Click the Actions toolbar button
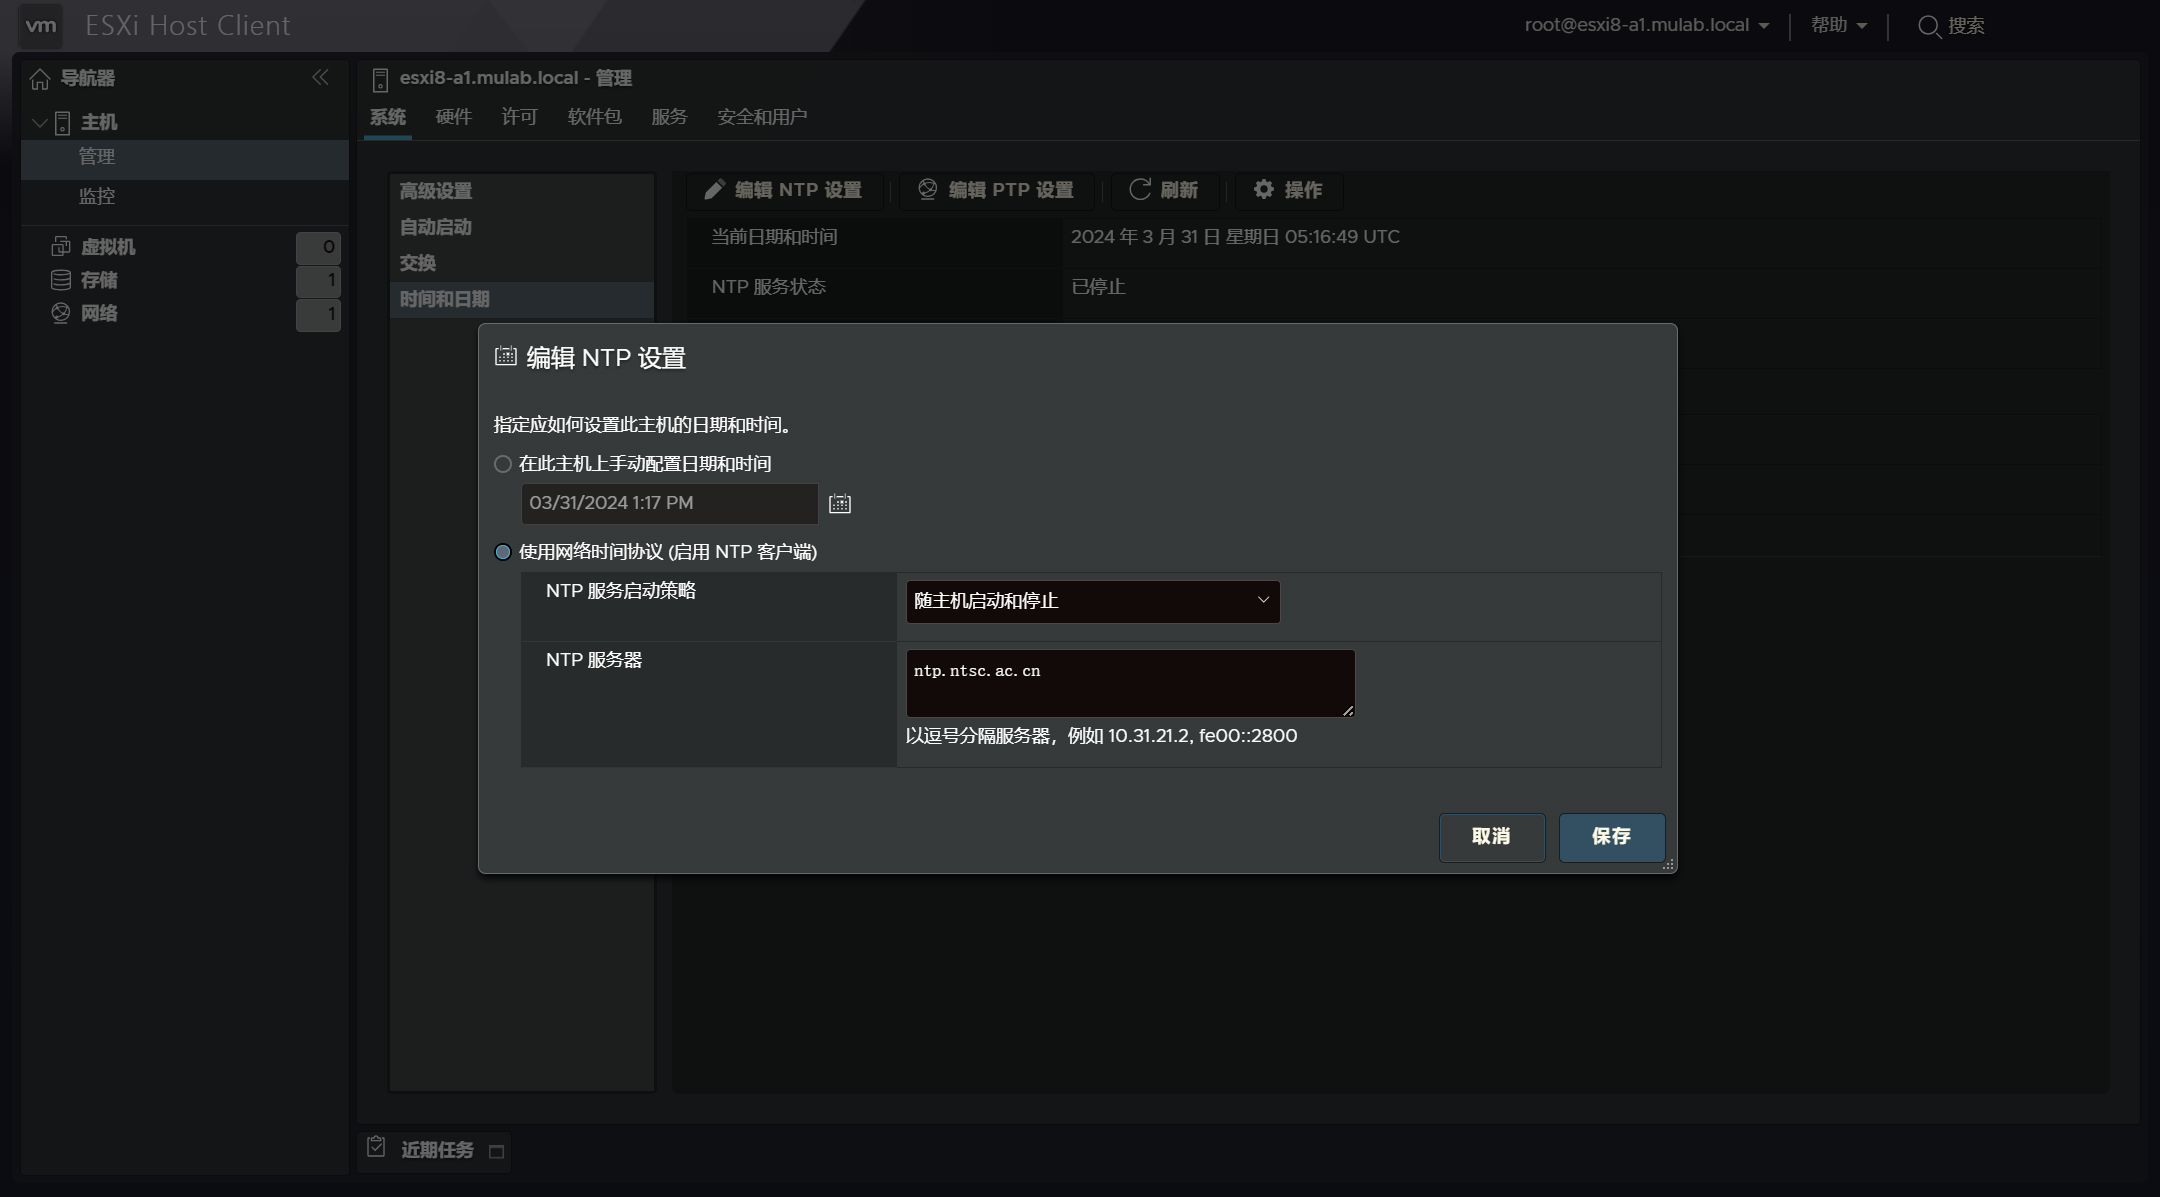 (x=1289, y=190)
